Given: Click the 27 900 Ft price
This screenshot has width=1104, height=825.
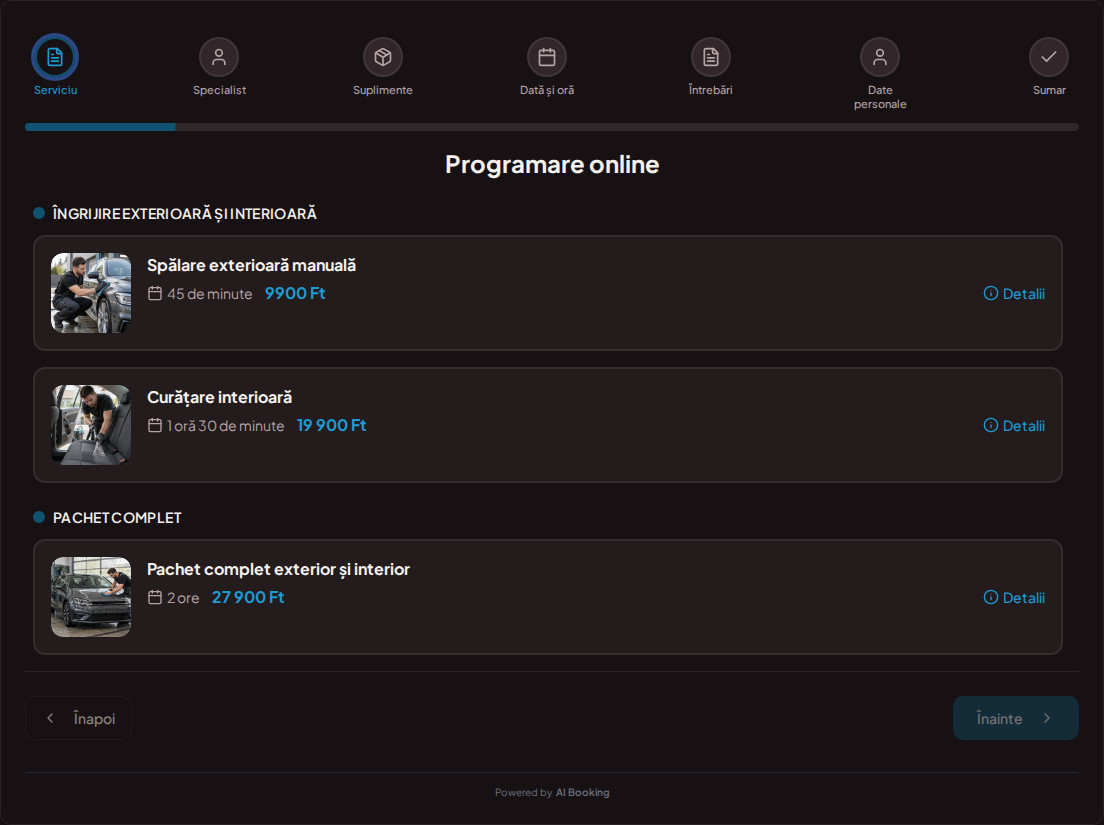Looking at the screenshot, I should click(249, 598).
